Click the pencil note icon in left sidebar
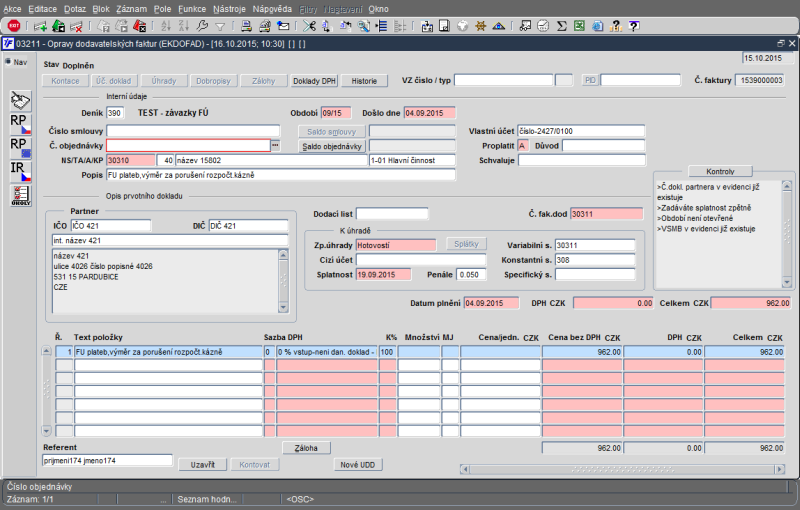This screenshot has height=510, width=800. pos(20,100)
